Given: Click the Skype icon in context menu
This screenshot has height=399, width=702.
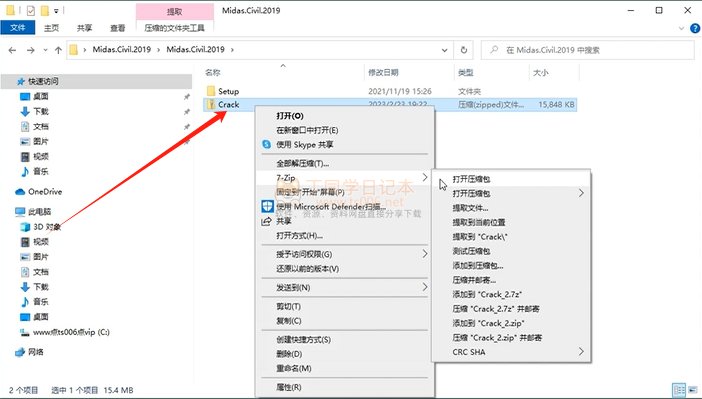Looking at the screenshot, I should 266,144.
